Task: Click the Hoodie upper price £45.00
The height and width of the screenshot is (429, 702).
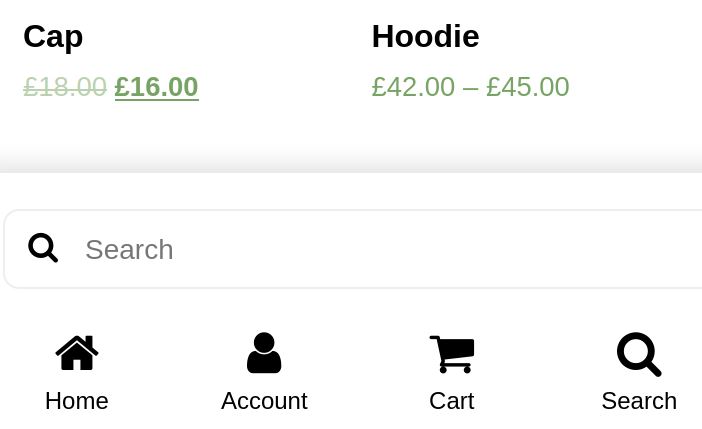Action: [x=528, y=87]
